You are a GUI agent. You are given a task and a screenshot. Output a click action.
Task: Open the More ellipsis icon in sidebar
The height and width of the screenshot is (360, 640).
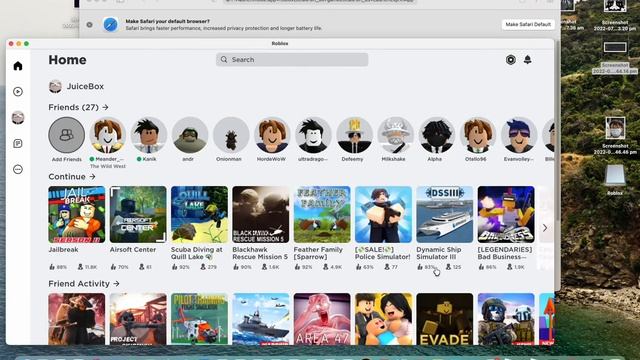pyautogui.click(x=18, y=169)
